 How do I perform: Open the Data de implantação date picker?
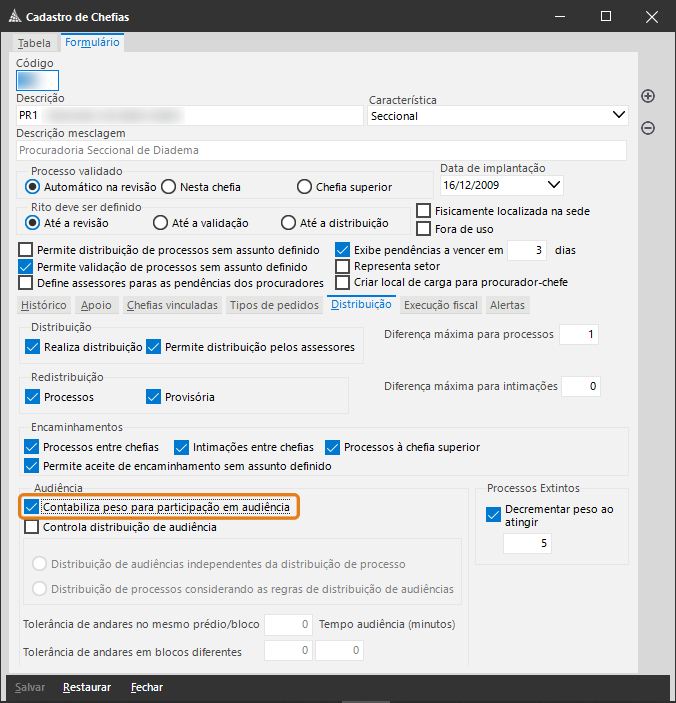(554, 185)
